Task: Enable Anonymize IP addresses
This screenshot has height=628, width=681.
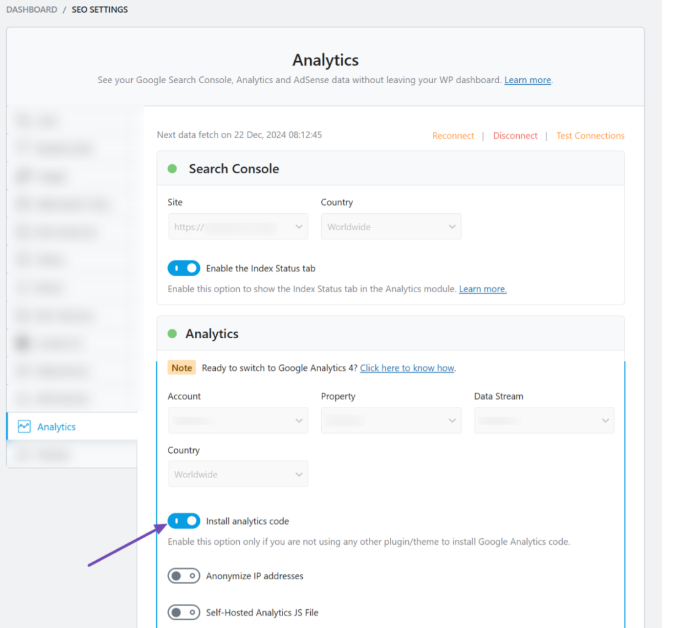Action: pyautogui.click(x=184, y=576)
